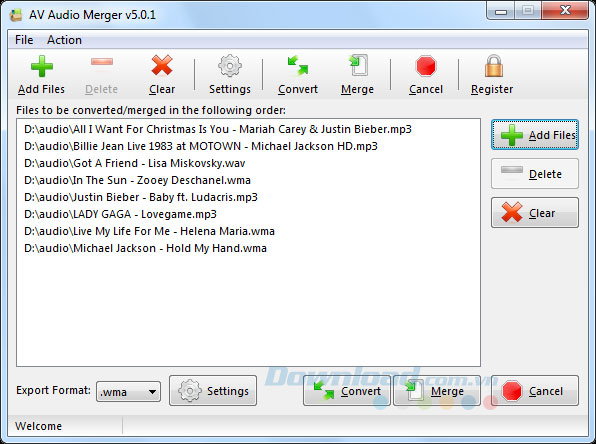Click the green plus Add Files toolbar icon

[x=41, y=66]
